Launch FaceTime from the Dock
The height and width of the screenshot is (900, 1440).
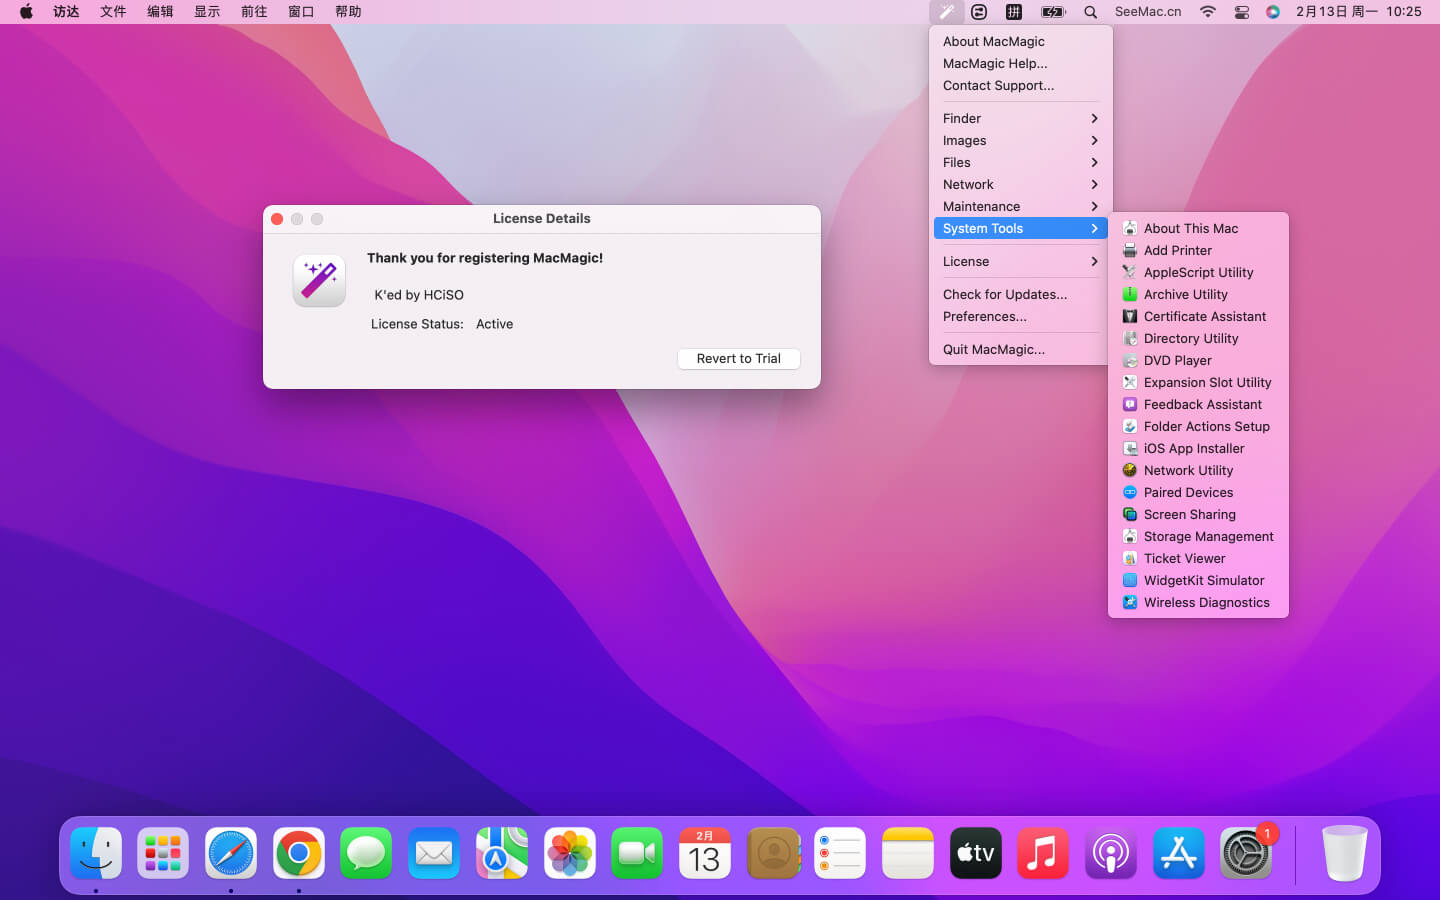point(637,854)
